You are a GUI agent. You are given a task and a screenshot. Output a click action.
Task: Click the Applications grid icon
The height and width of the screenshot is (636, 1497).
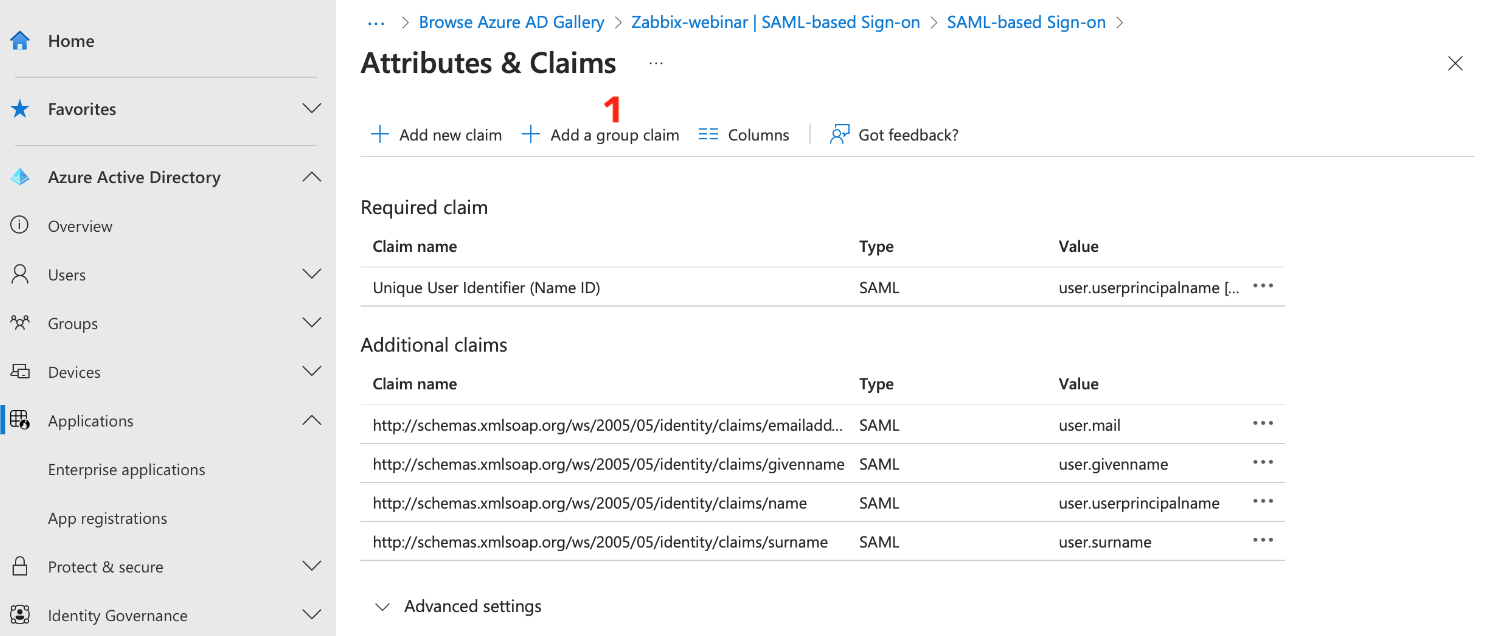pos(20,420)
